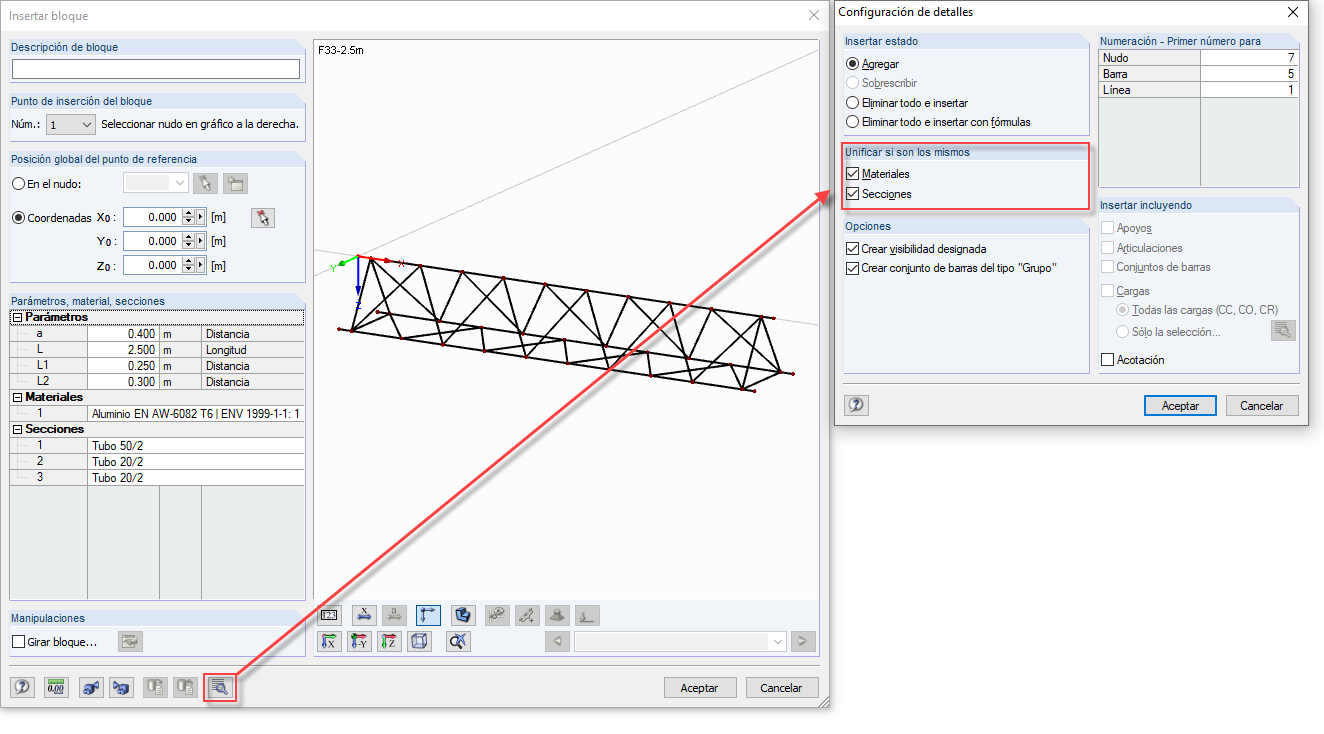Toggle numbering display with the 123 icon
This screenshot has width=1324, height=734.
329,615
